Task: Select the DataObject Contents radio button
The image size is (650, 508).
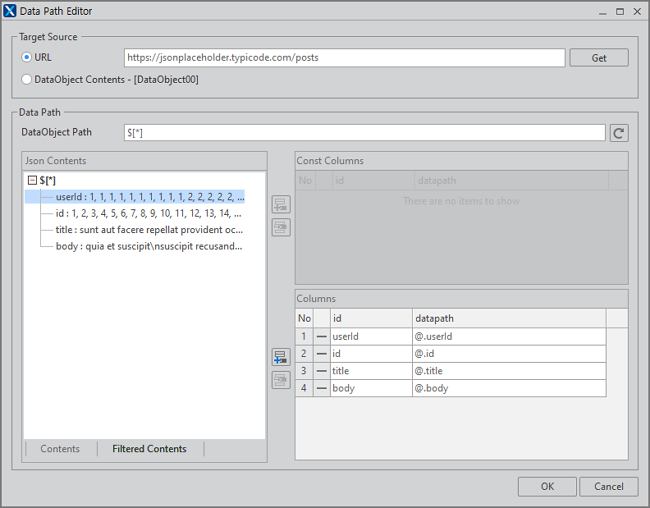Action: point(27,79)
